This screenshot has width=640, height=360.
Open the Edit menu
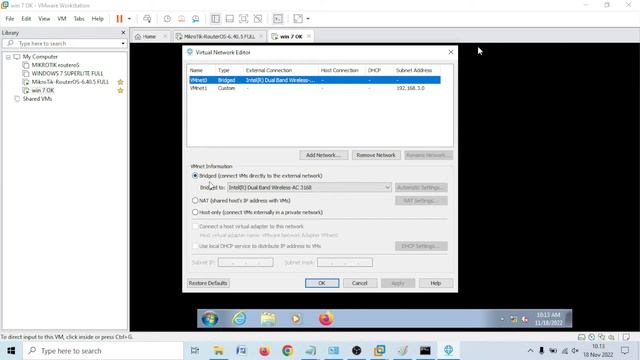pos(26,19)
